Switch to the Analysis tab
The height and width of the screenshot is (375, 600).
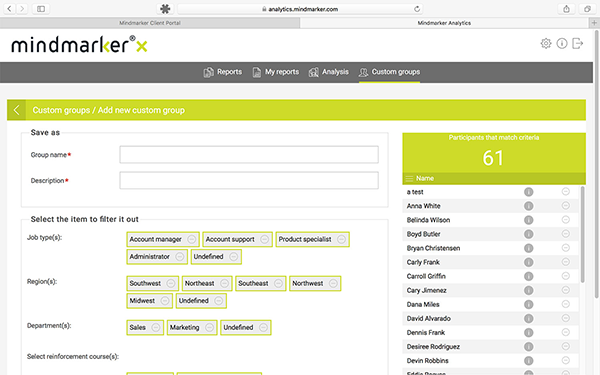tap(329, 72)
